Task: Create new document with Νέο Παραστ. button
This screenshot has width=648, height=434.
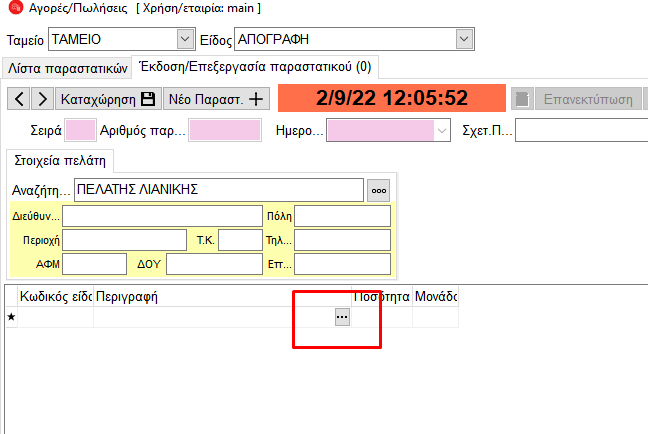Action: pos(217,99)
